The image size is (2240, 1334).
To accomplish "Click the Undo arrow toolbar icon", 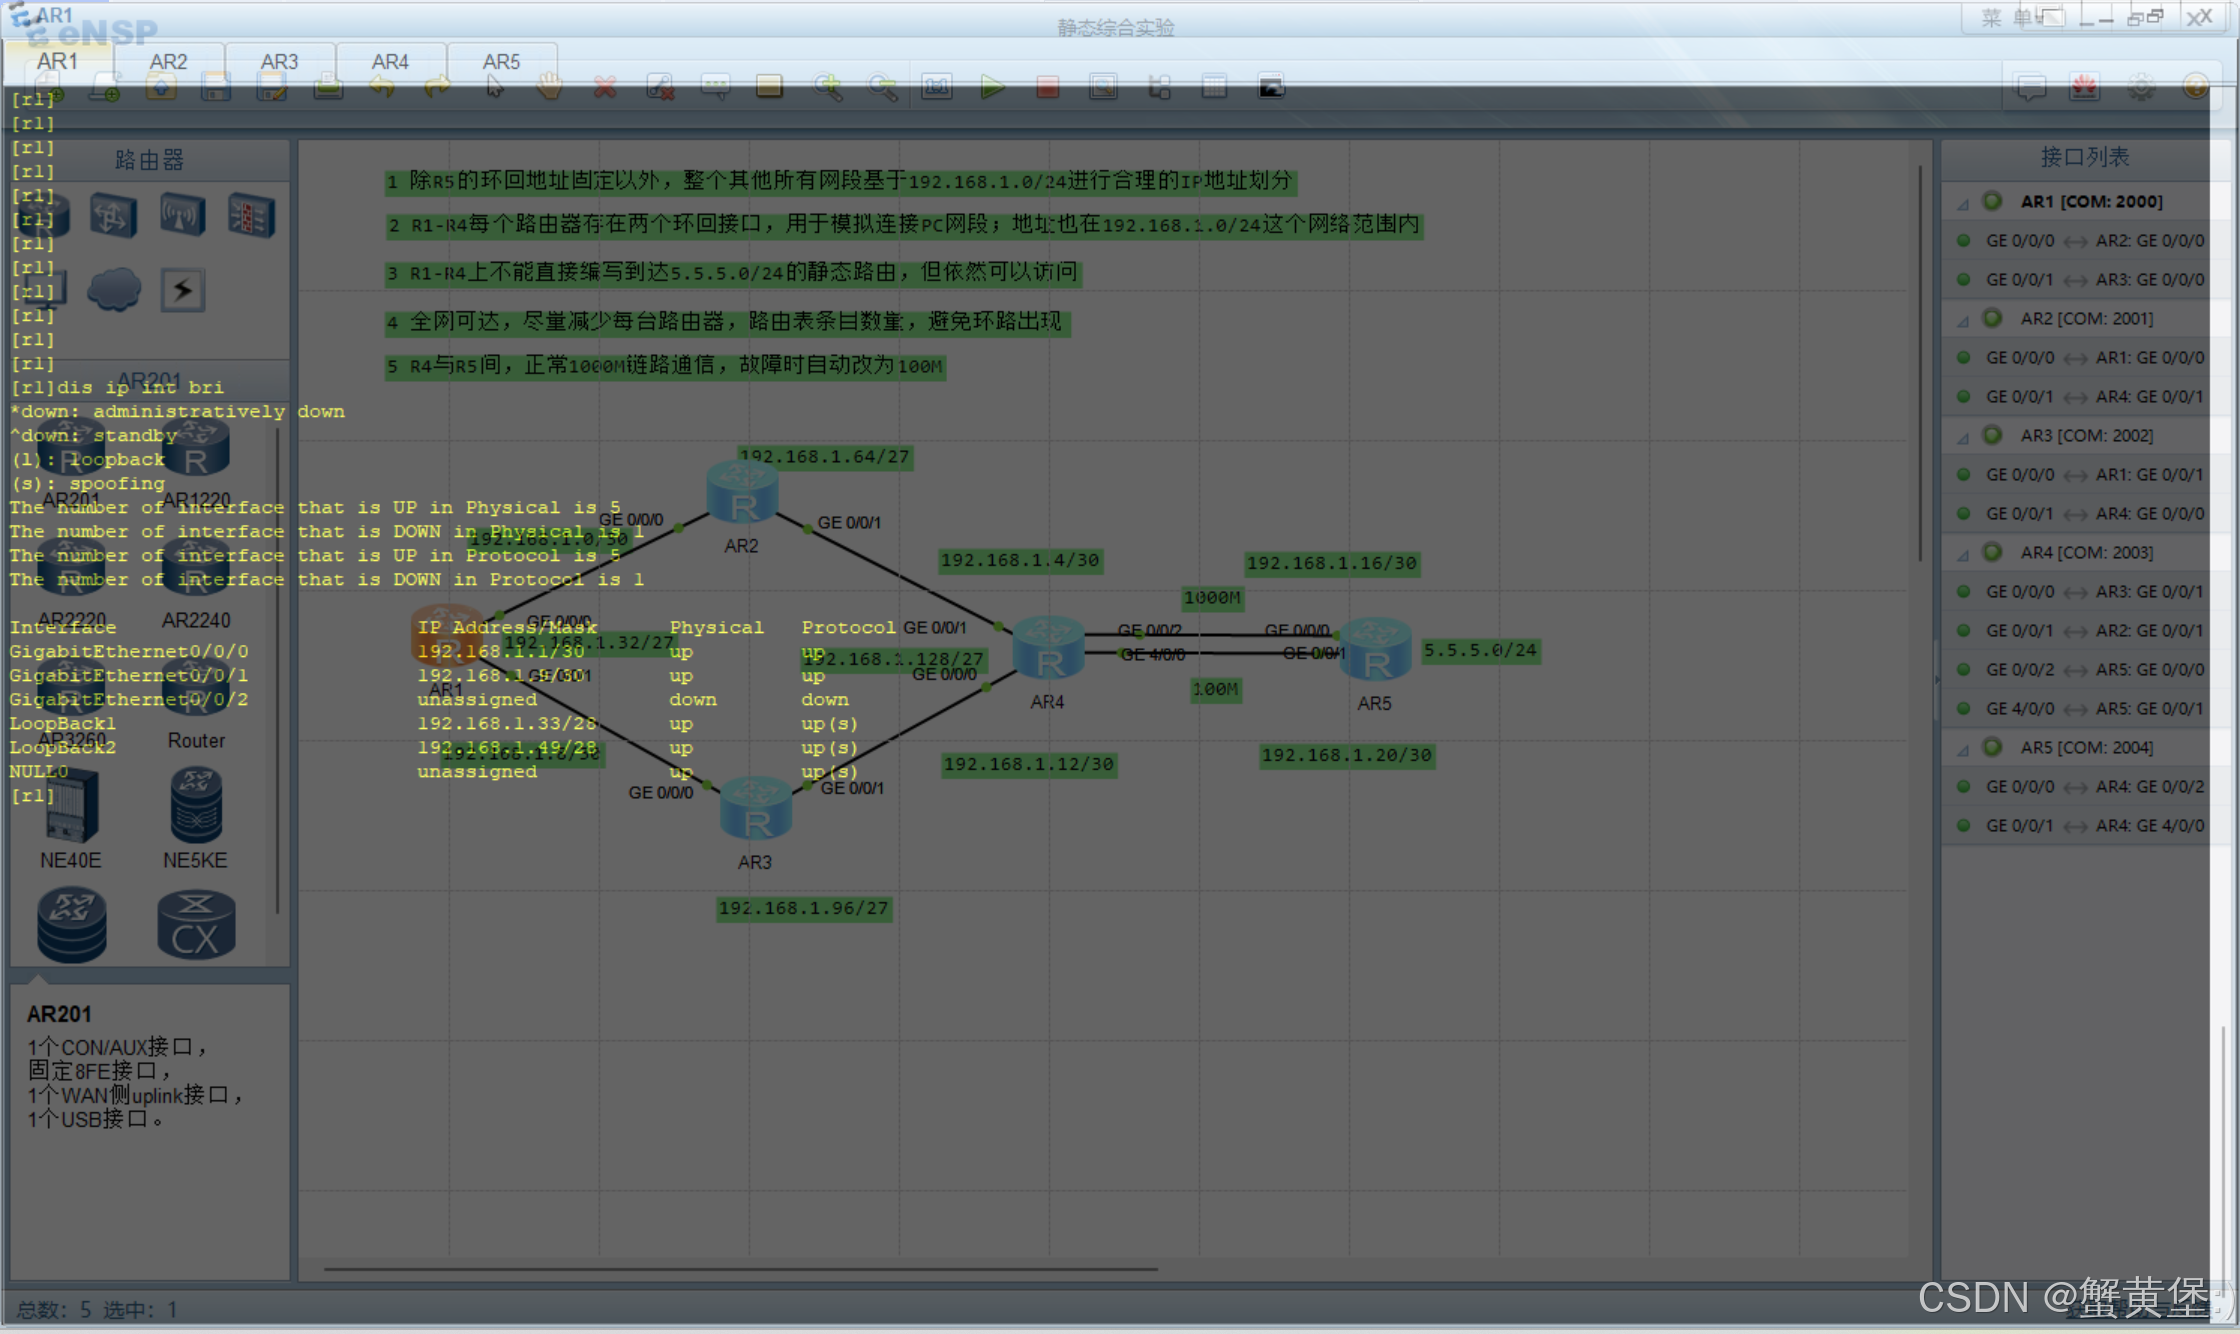I will 382,88.
